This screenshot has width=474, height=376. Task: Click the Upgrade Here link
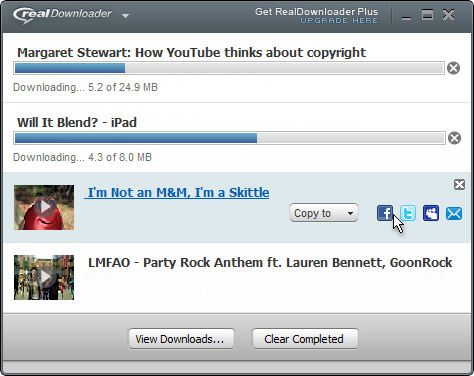[x=339, y=21]
